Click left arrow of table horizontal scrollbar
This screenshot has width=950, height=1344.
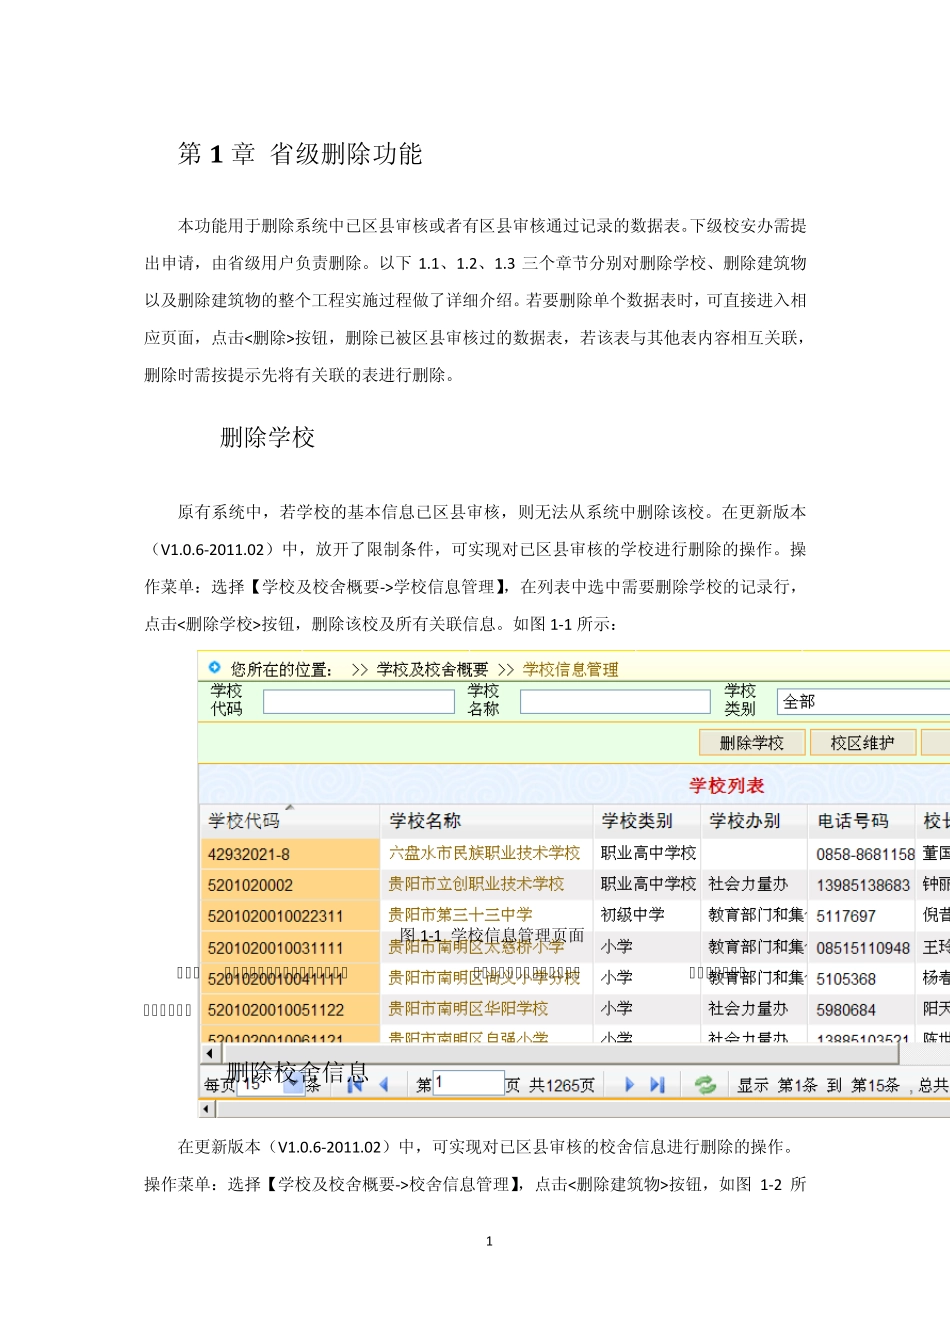pyautogui.click(x=210, y=1053)
